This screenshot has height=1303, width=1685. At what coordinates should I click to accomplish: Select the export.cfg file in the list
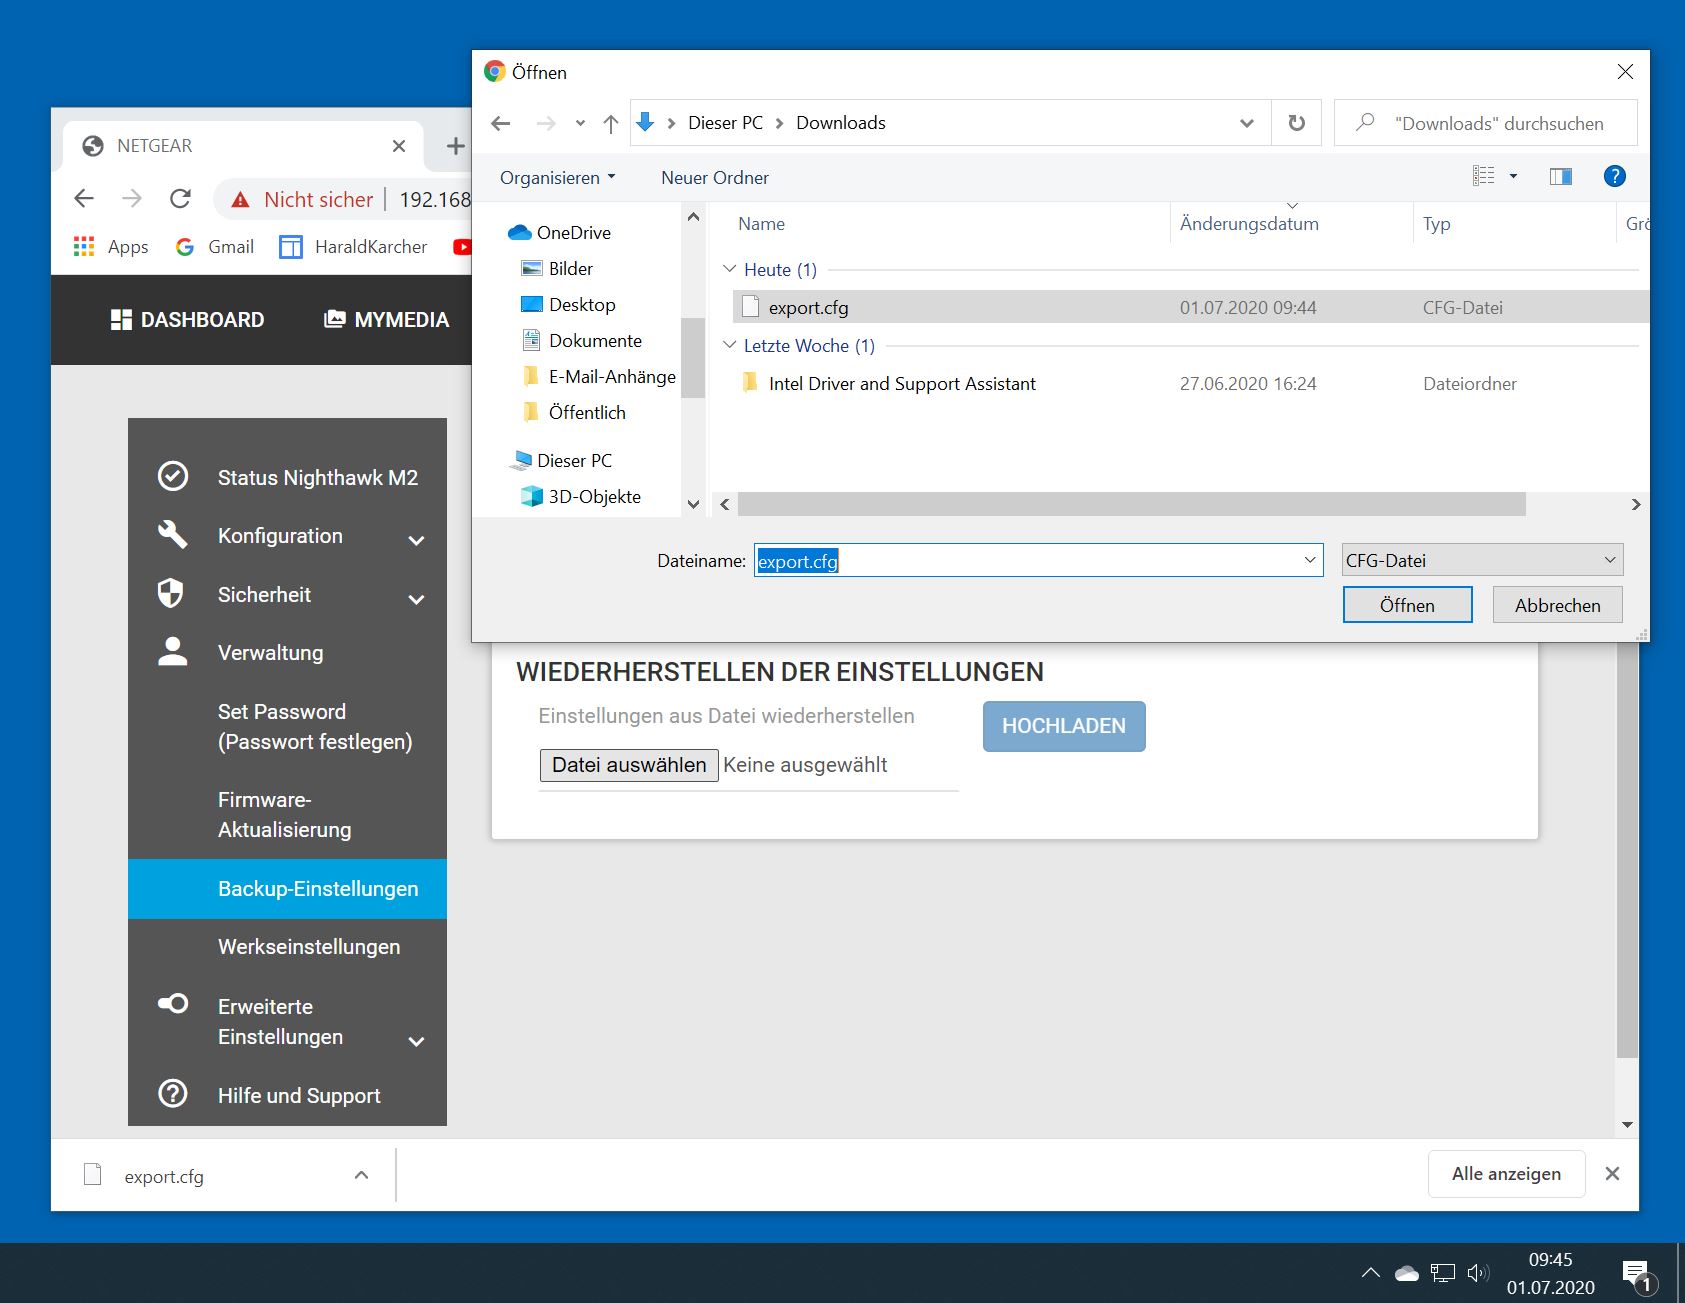tap(808, 308)
